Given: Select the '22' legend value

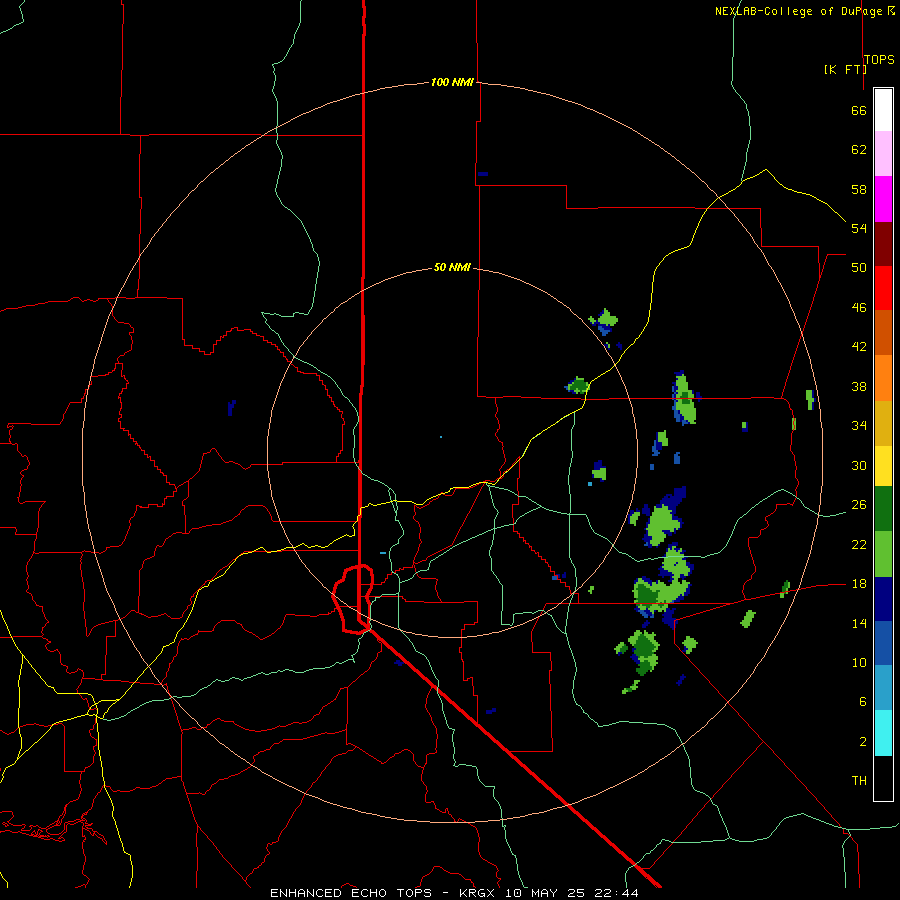Looking at the screenshot, I should [x=859, y=544].
